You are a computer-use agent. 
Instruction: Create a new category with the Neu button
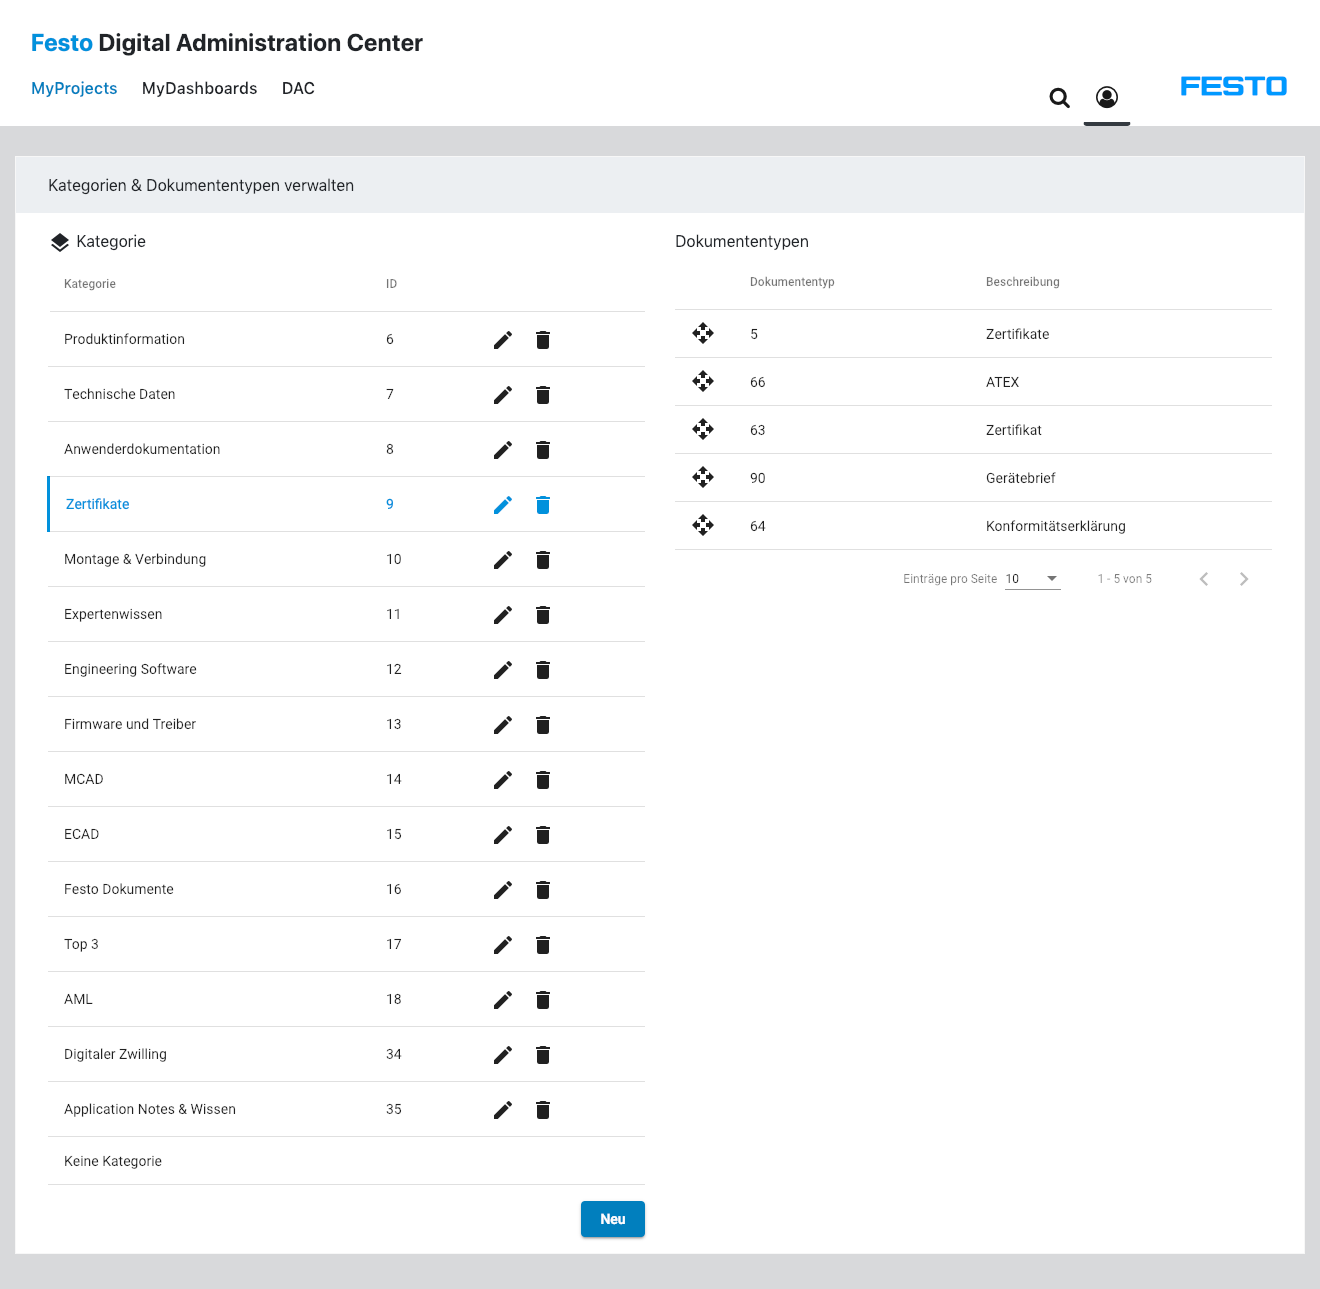coord(612,1219)
